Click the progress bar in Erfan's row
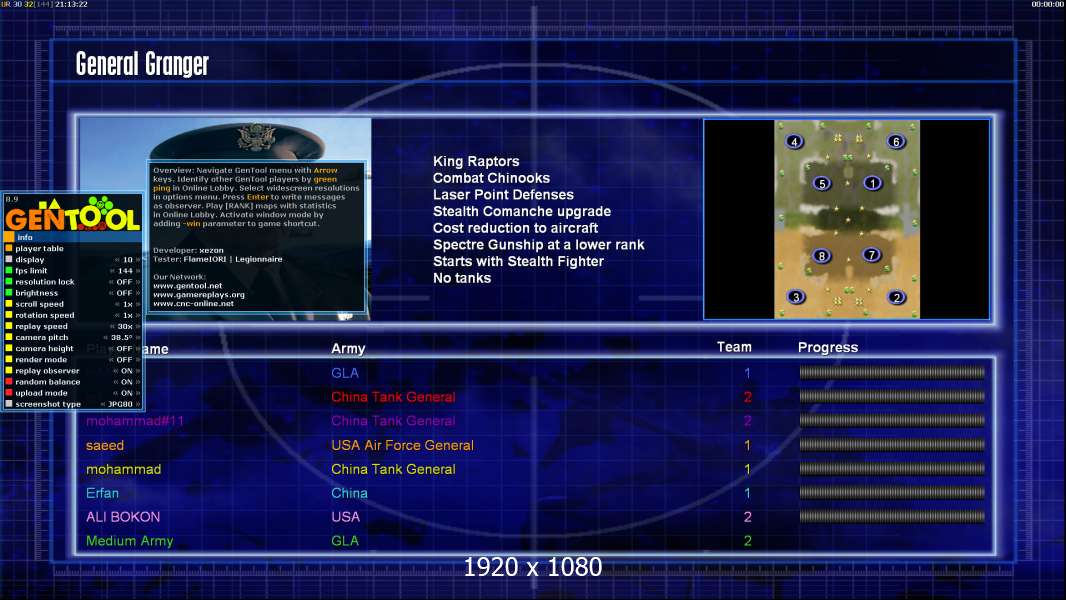1066x600 pixels. [892, 493]
